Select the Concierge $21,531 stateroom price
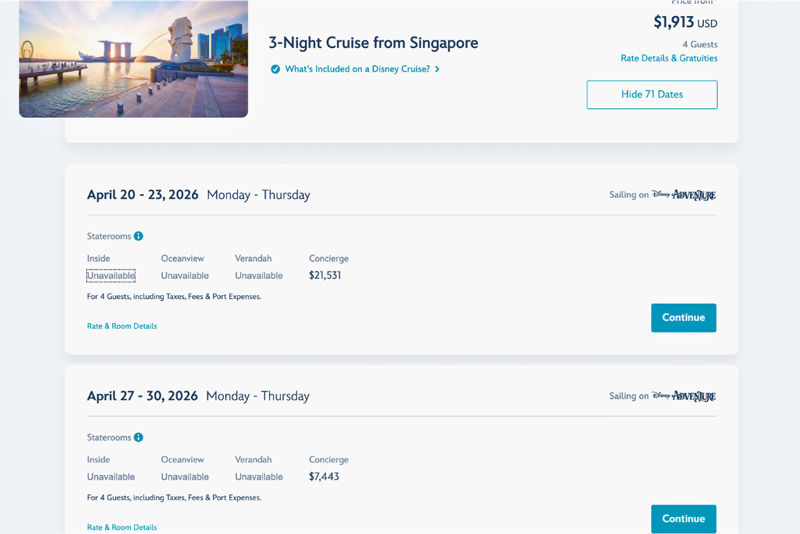The height and width of the screenshot is (534, 800). 325,276
